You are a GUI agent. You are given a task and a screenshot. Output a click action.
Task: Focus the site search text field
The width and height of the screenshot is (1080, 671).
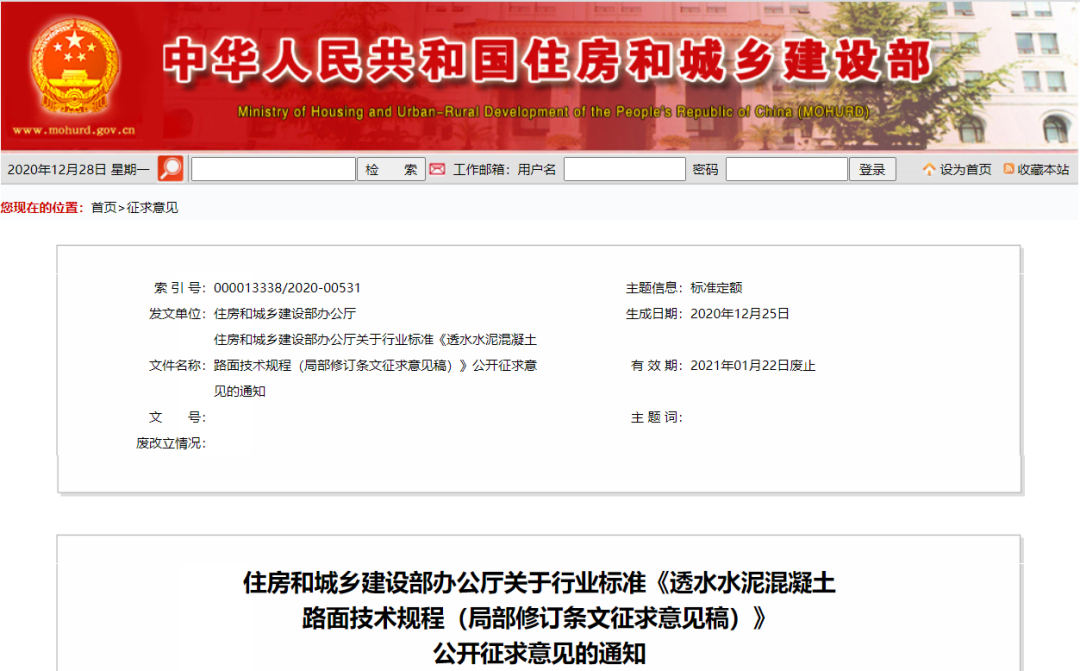[273, 169]
